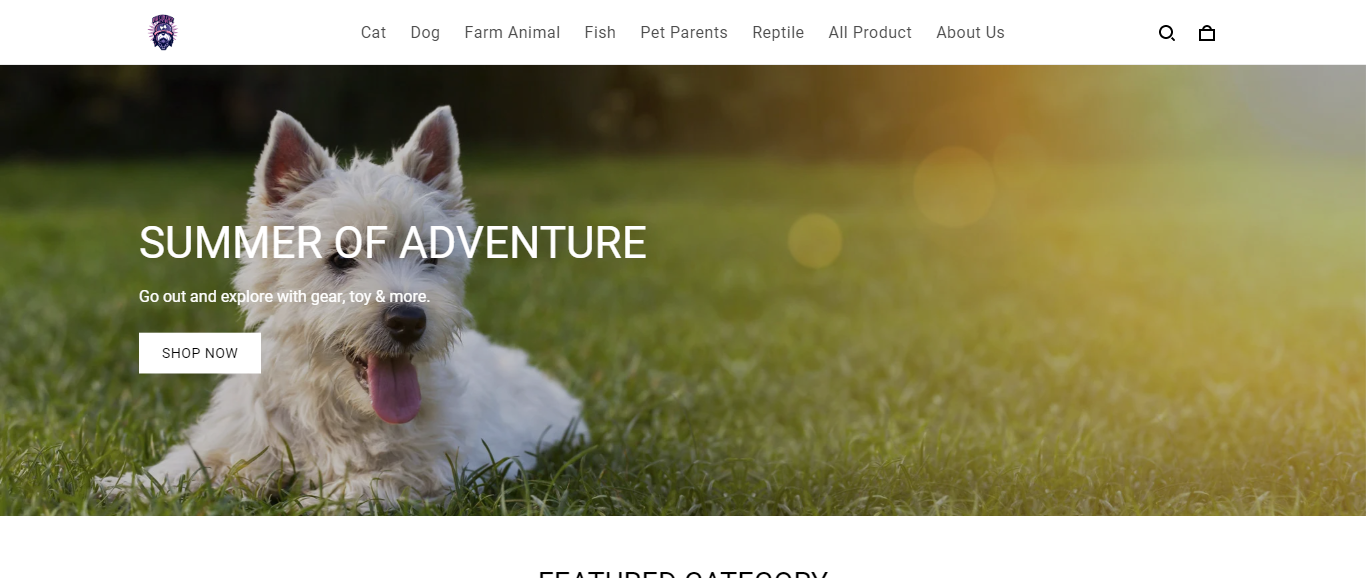Click the SHOP NOW button
The width and height of the screenshot is (1366, 578).
click(200, 353)
